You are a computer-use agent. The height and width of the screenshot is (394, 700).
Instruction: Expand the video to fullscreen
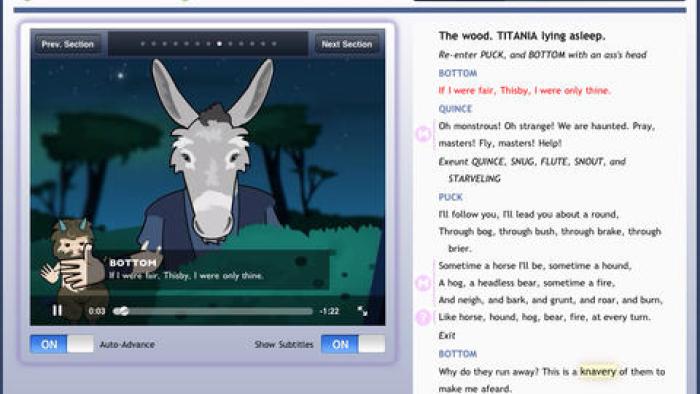pyautogui.click(x=362, y=311)
